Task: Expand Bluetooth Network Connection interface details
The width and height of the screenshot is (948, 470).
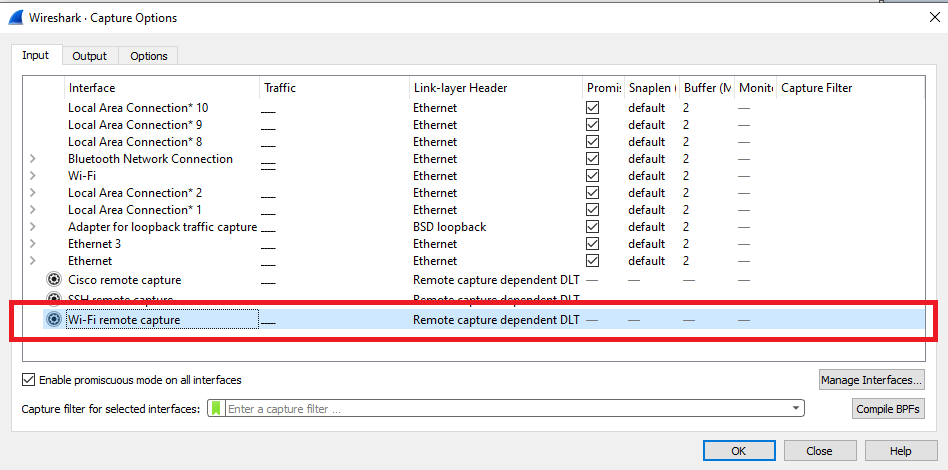Action: pyautogui.click(x=33, y=158)
